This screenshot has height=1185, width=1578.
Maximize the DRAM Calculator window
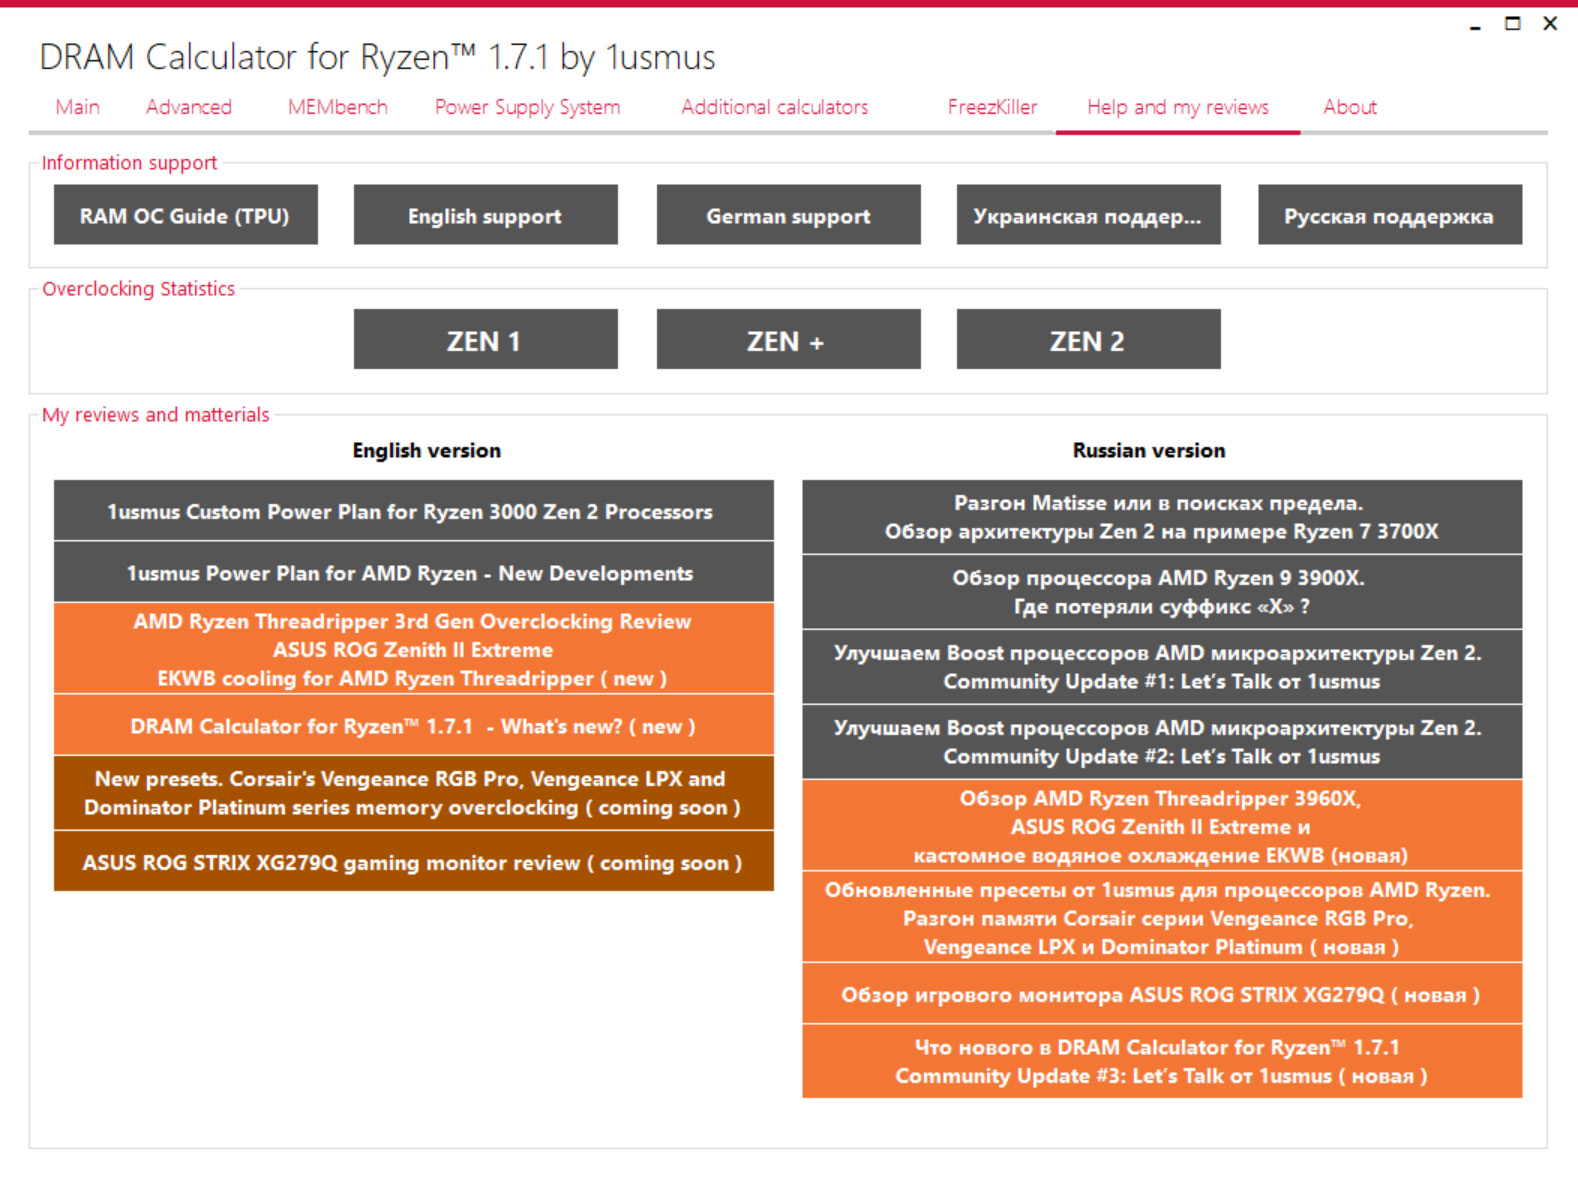coord(1513,24)
